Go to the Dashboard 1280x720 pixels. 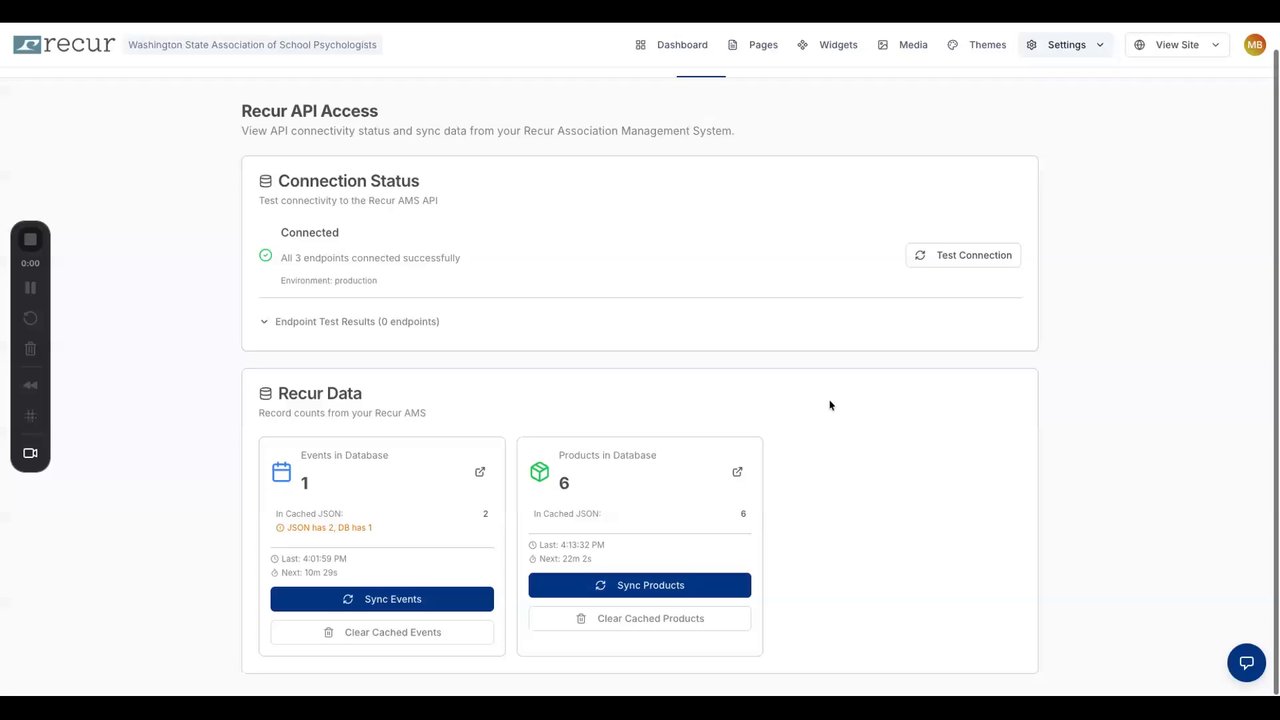[x=671, y=45]
